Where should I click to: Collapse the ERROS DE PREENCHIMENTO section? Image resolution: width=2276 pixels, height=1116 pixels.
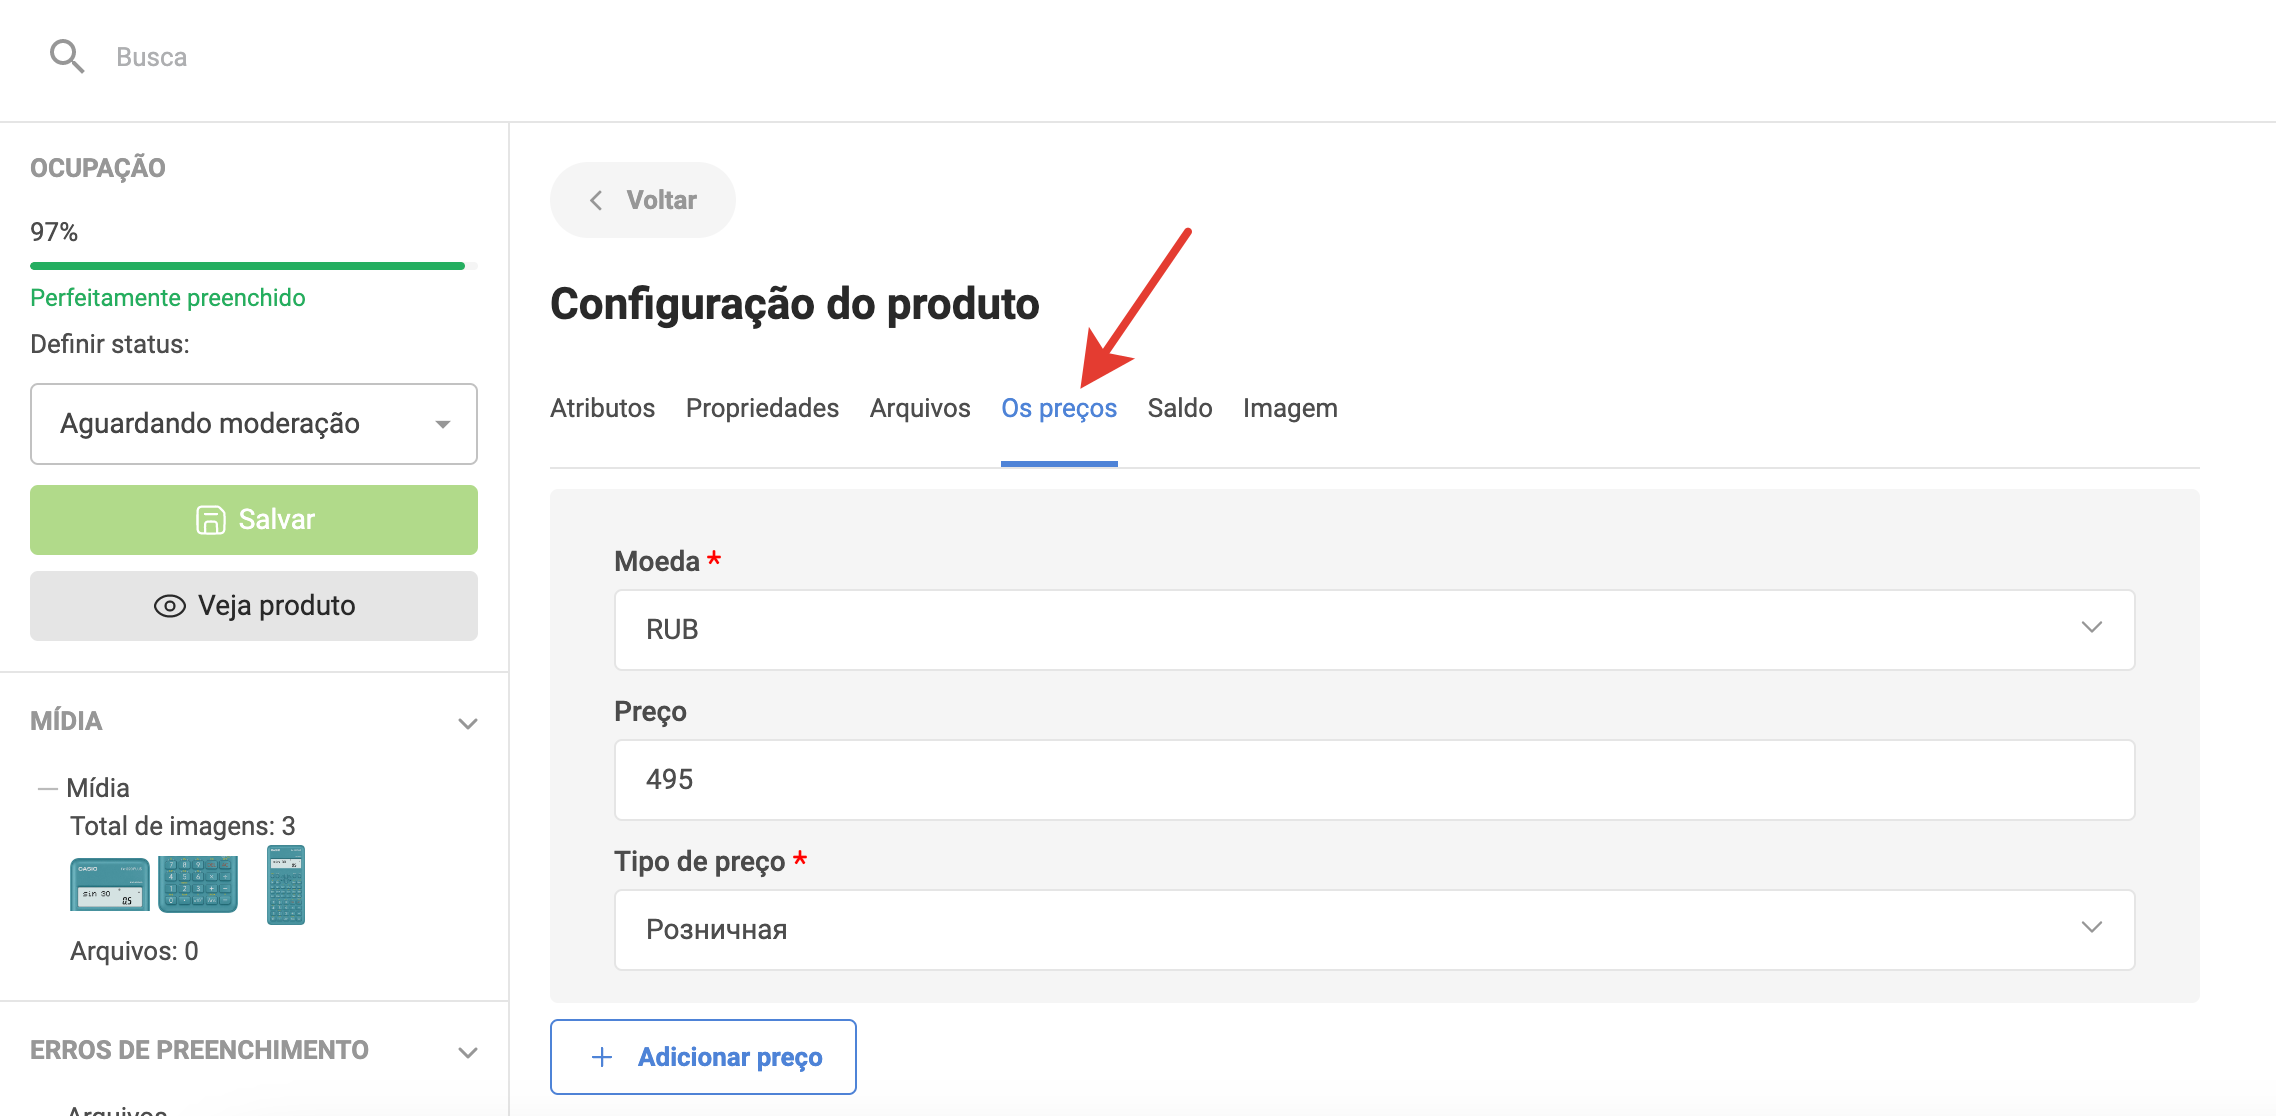tap(467, 1051)
